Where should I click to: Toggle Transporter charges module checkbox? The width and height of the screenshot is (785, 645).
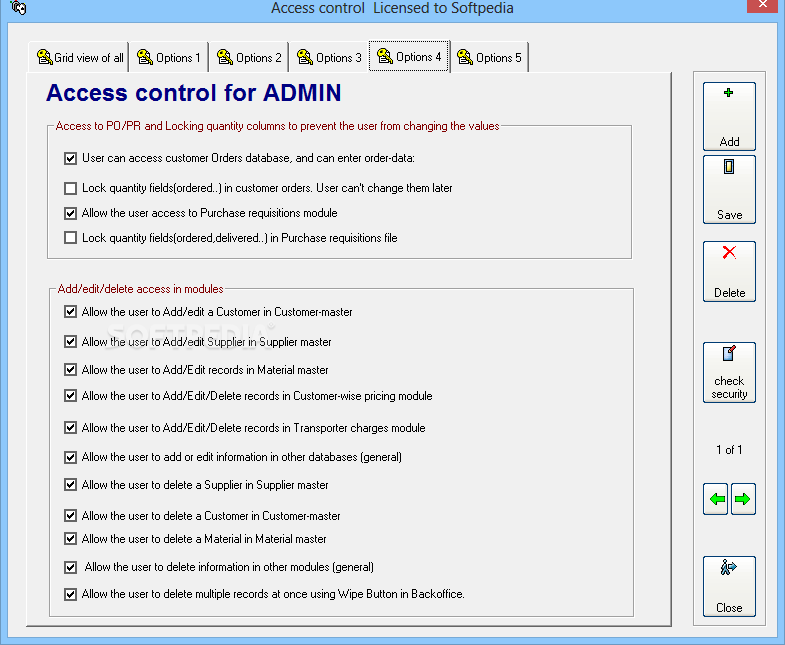71,428
